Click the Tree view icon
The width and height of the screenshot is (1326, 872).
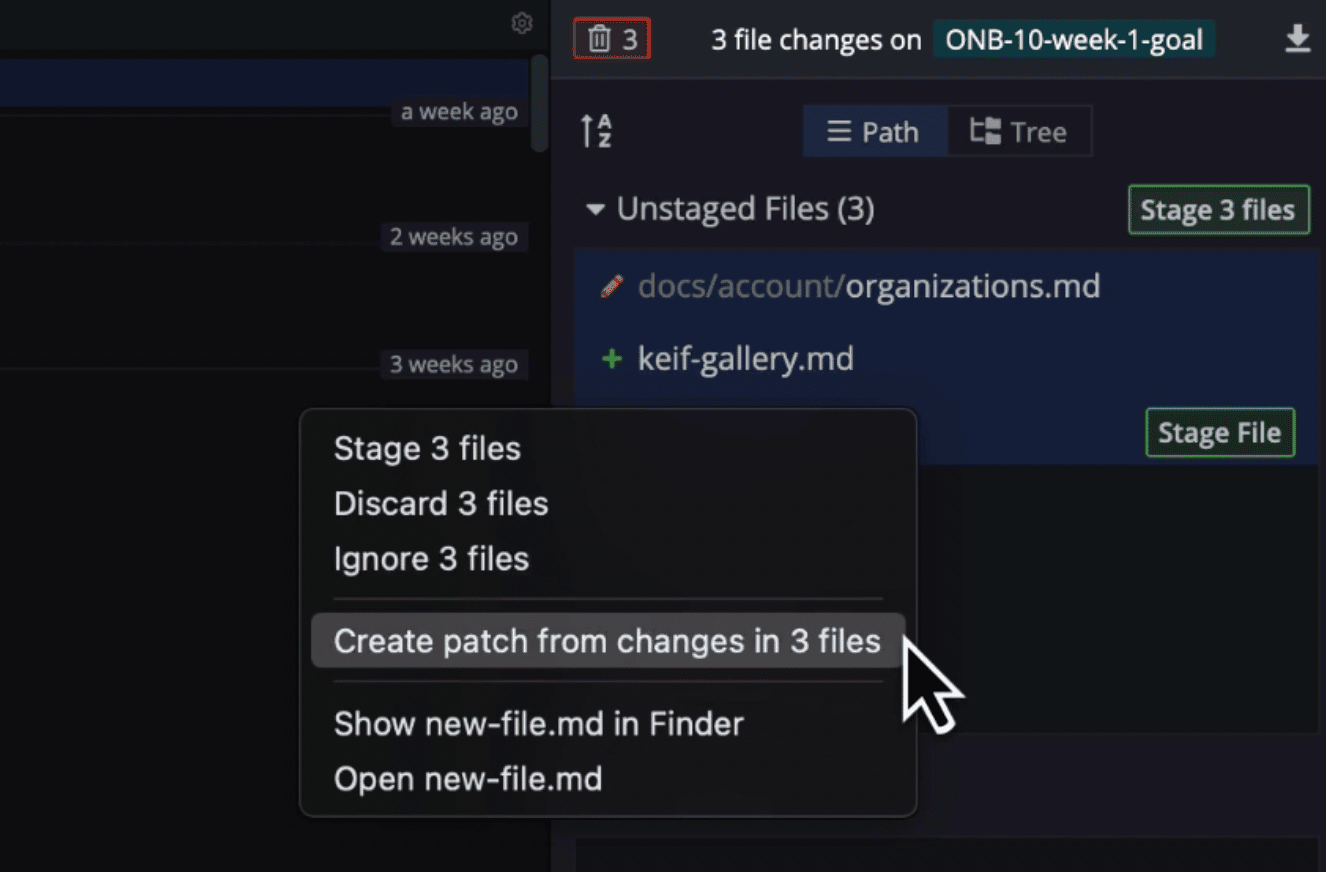point(985,130)
